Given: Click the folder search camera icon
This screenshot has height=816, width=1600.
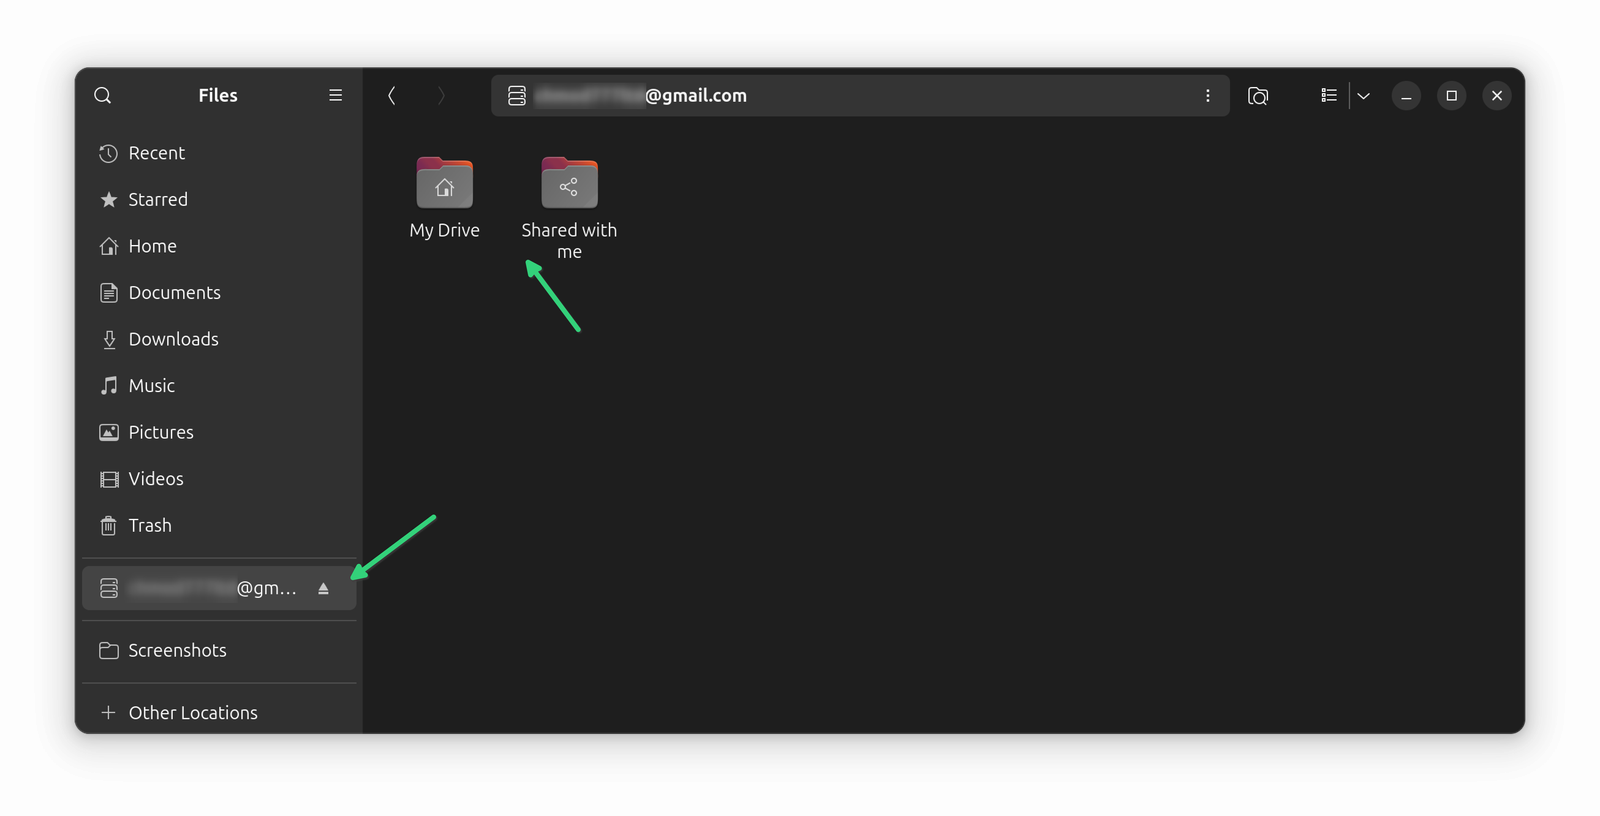Looking at the screenshot, I should 1258,96.
